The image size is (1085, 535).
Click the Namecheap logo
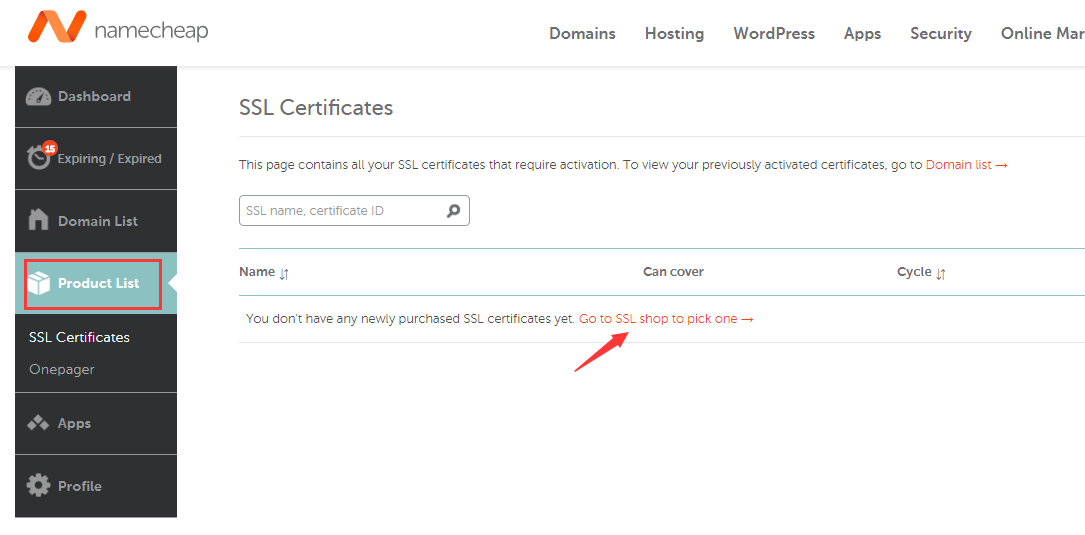pos(118,30)
